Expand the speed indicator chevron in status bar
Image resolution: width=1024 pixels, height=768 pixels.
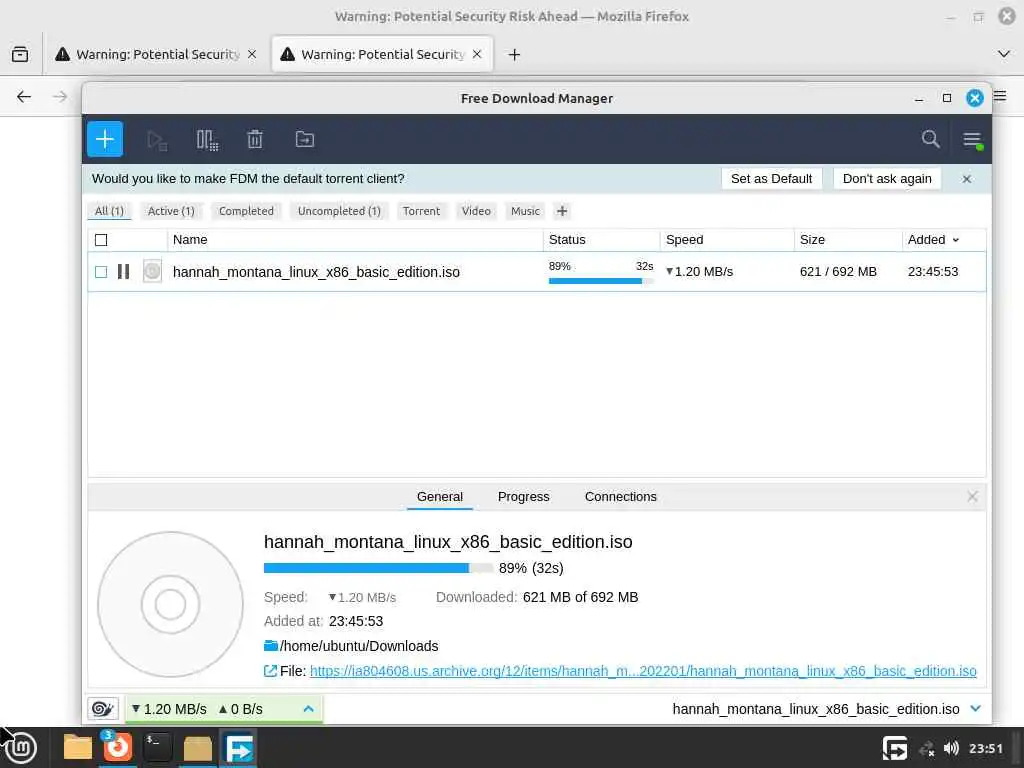tap(308, 709)
